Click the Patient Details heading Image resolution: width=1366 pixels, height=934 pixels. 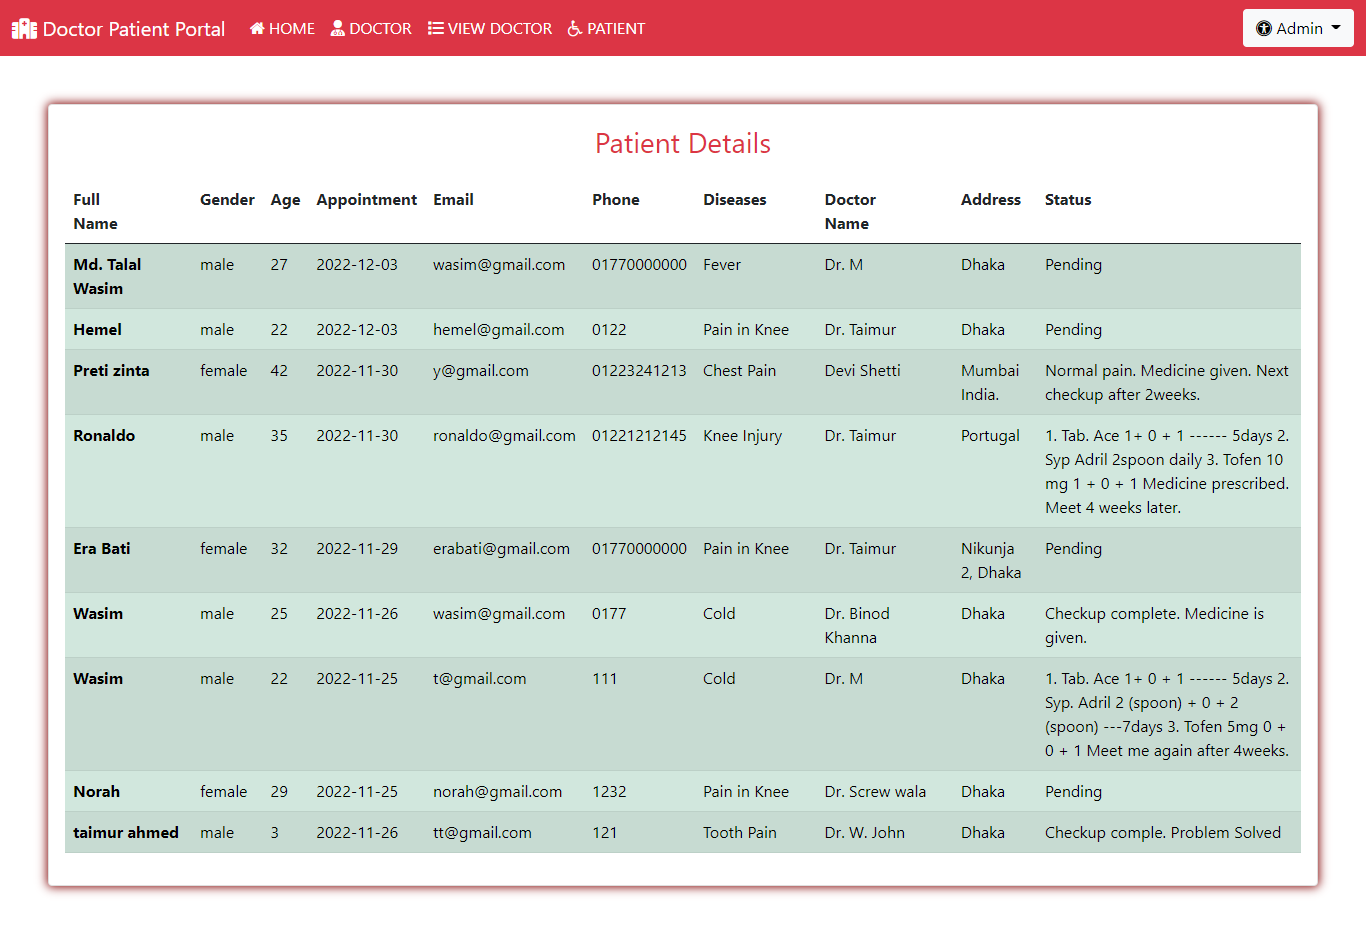(x=683, y=144)
